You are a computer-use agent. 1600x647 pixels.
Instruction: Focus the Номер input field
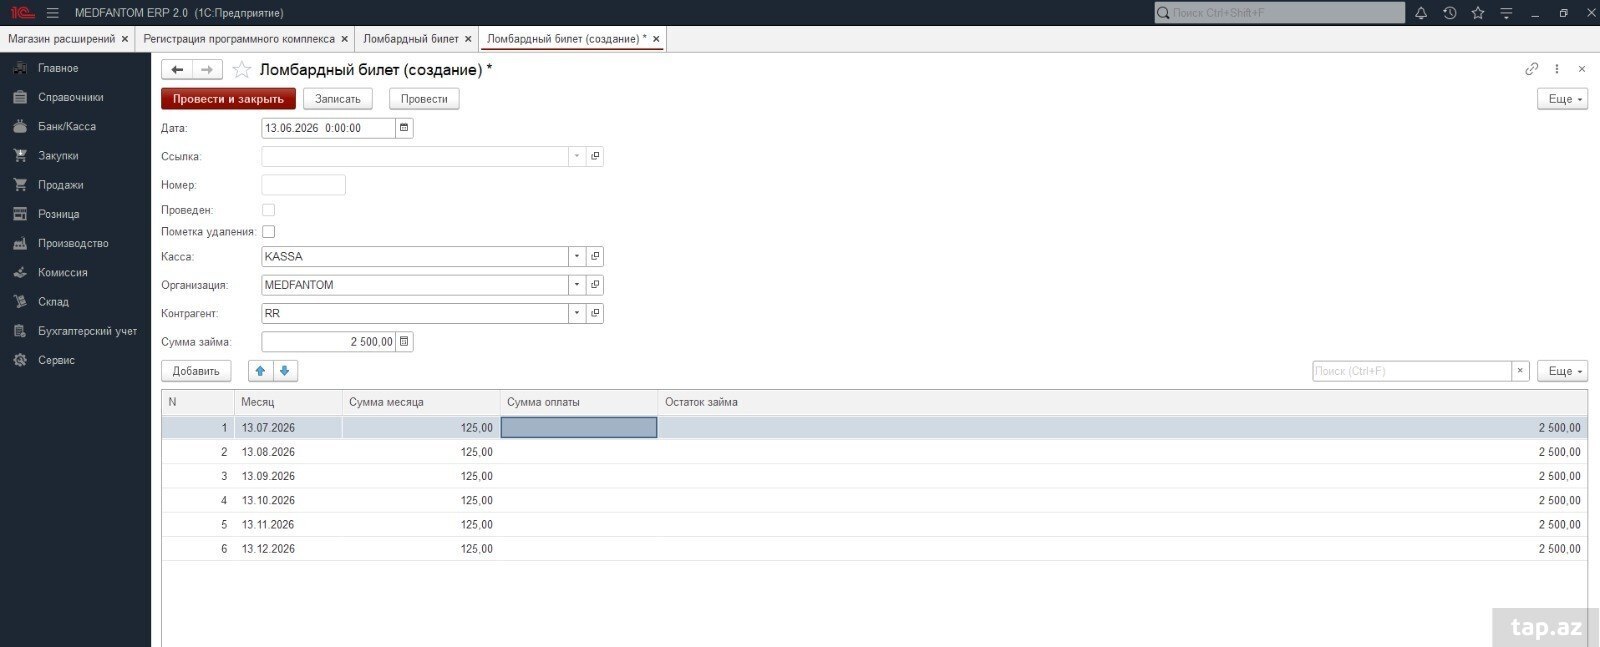(303, 185)
